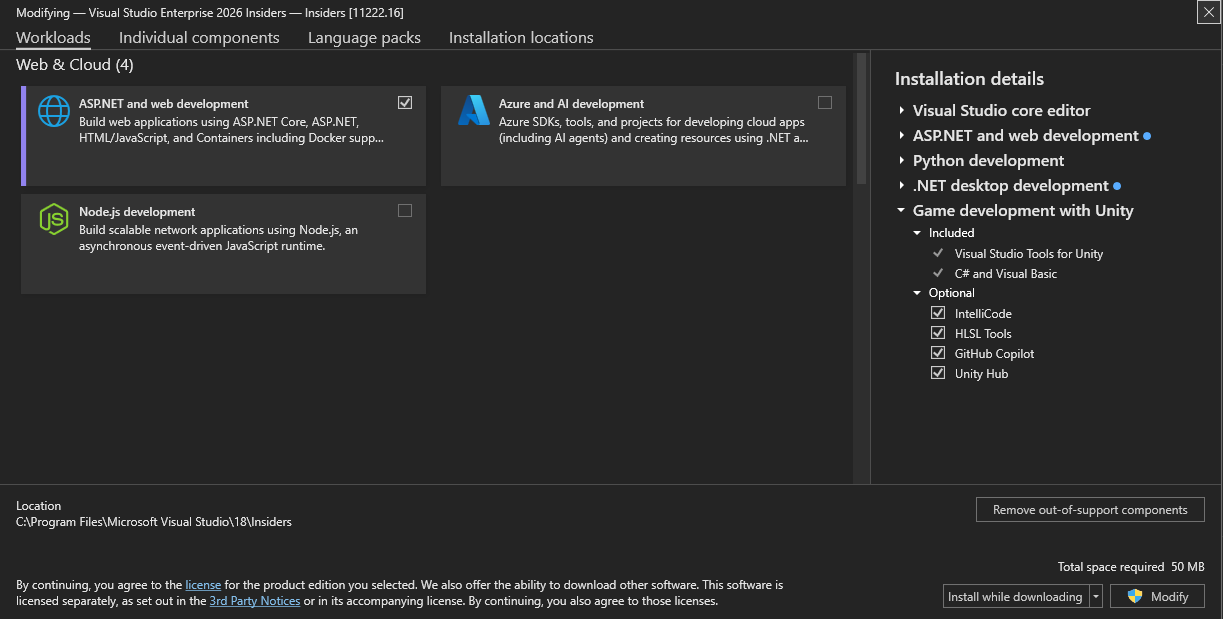Click the Node.js JS icon
Viewport: 1223px width, 619px height.
(53, 219)
